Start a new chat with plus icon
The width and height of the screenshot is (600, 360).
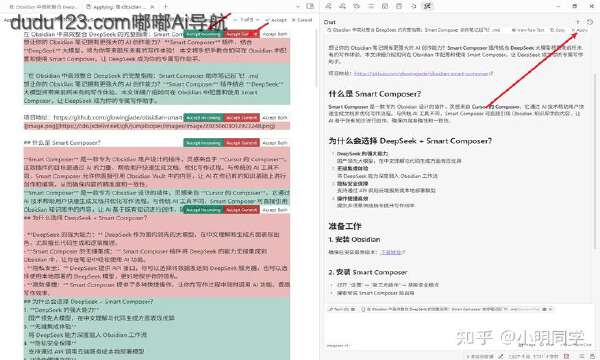[577, 22]
